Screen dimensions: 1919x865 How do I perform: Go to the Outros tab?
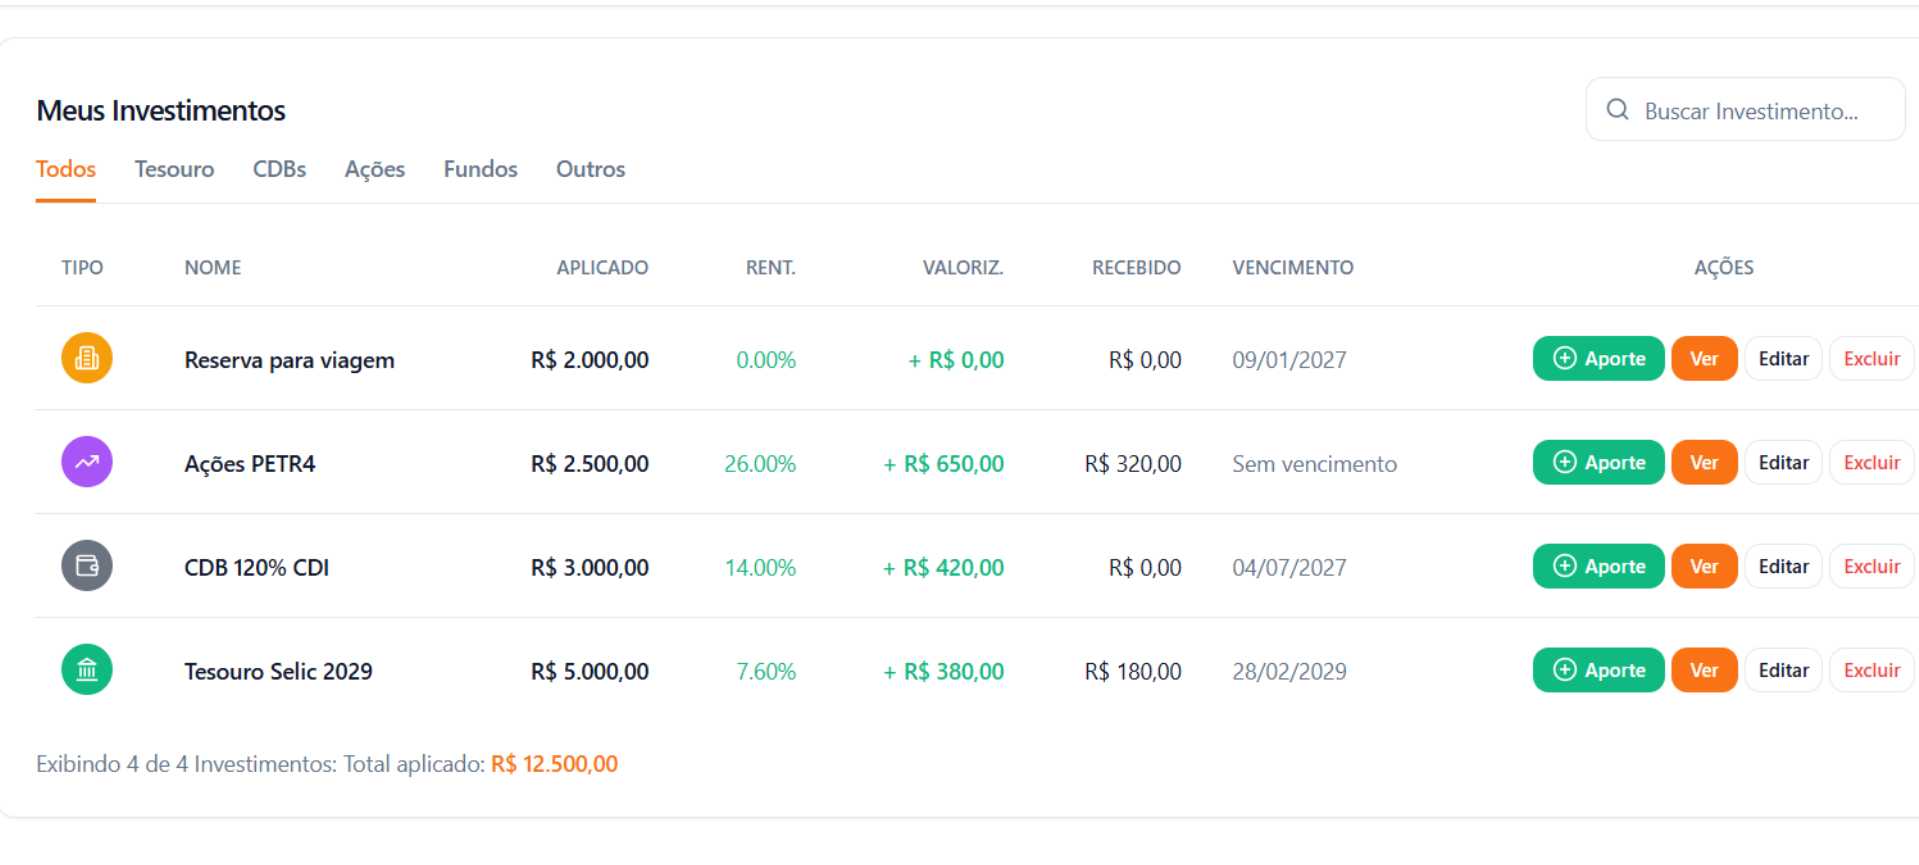pos(590,169)
